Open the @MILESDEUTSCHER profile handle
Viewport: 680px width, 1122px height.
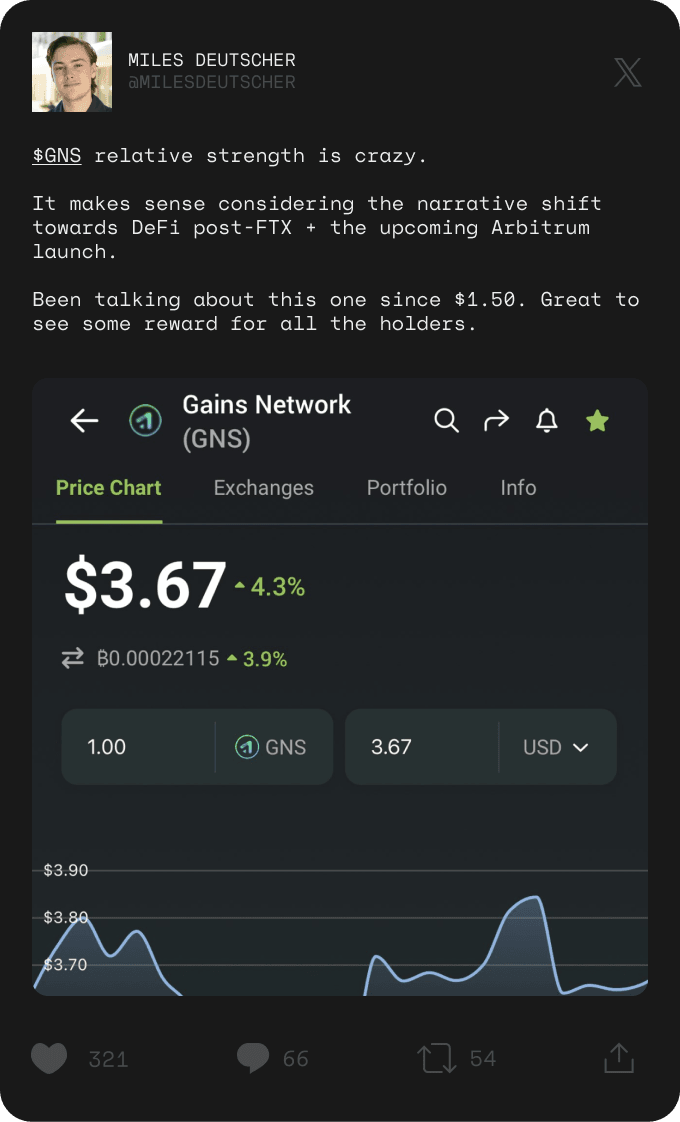pyautogui.click(x=211, y=83)
